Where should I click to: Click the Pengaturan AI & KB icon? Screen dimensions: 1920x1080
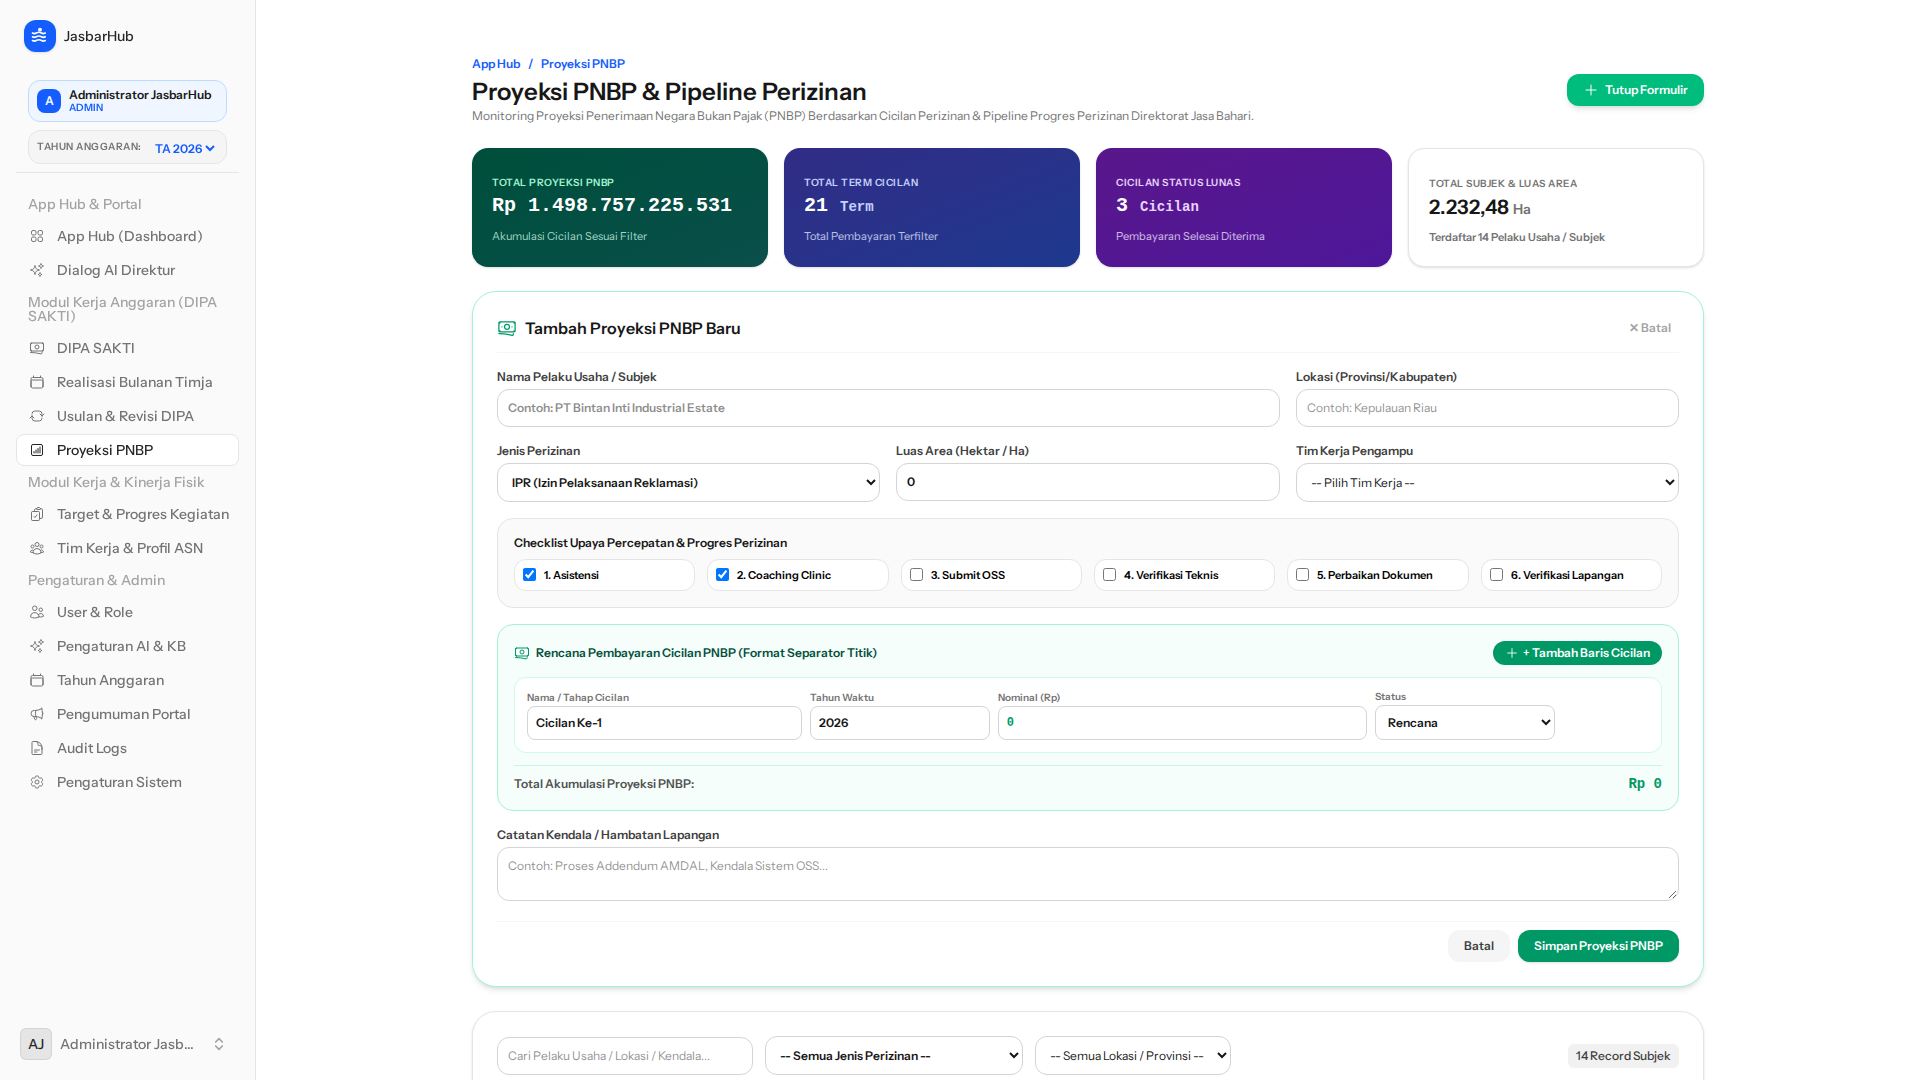point(37,647)
